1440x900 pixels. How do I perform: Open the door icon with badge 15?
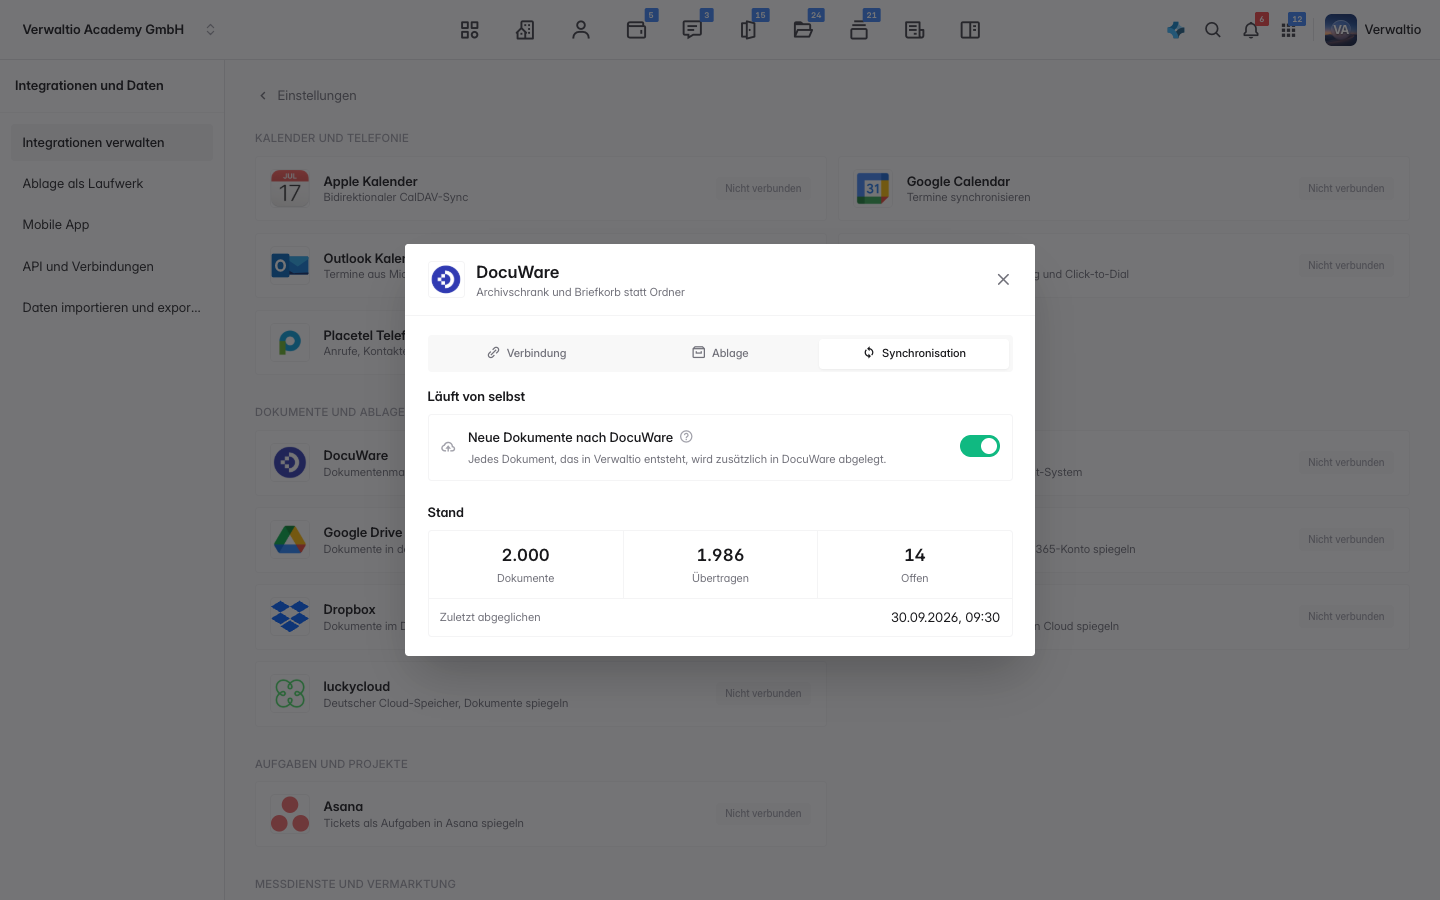(748, 30)
